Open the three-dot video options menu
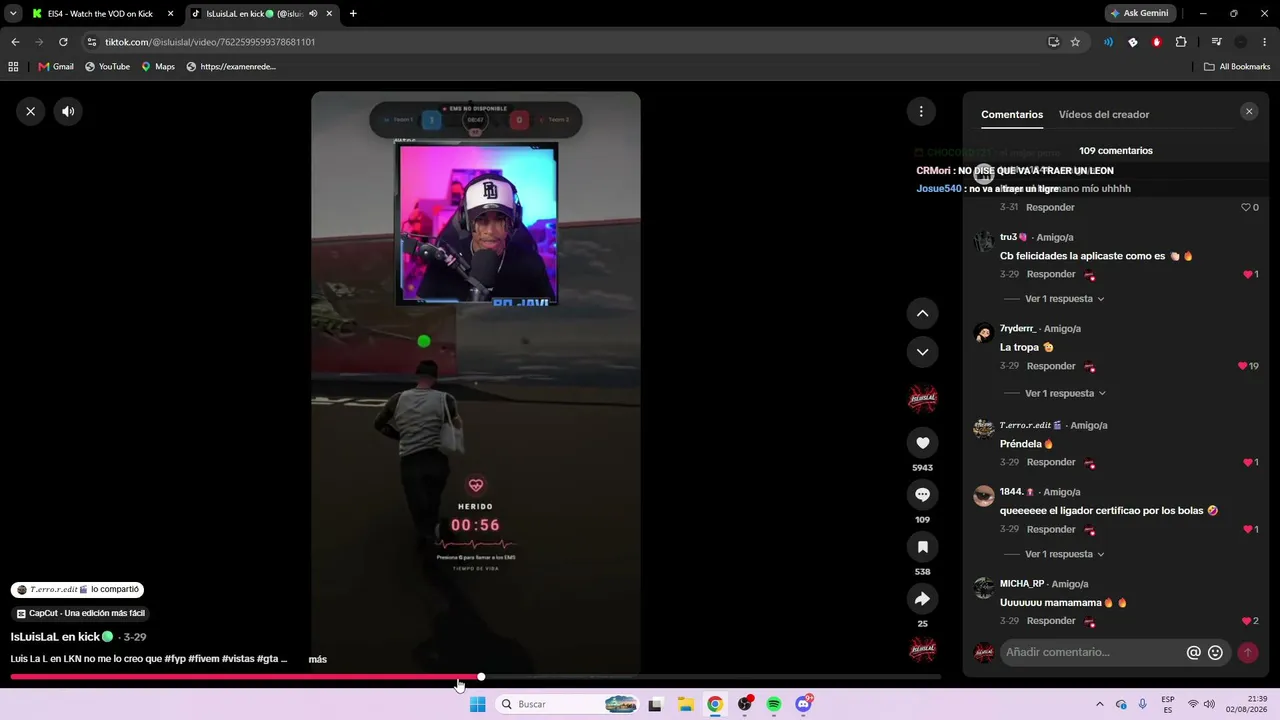Screen dimensions: 1280x720 pyautogui.click(x=921, y=111)
